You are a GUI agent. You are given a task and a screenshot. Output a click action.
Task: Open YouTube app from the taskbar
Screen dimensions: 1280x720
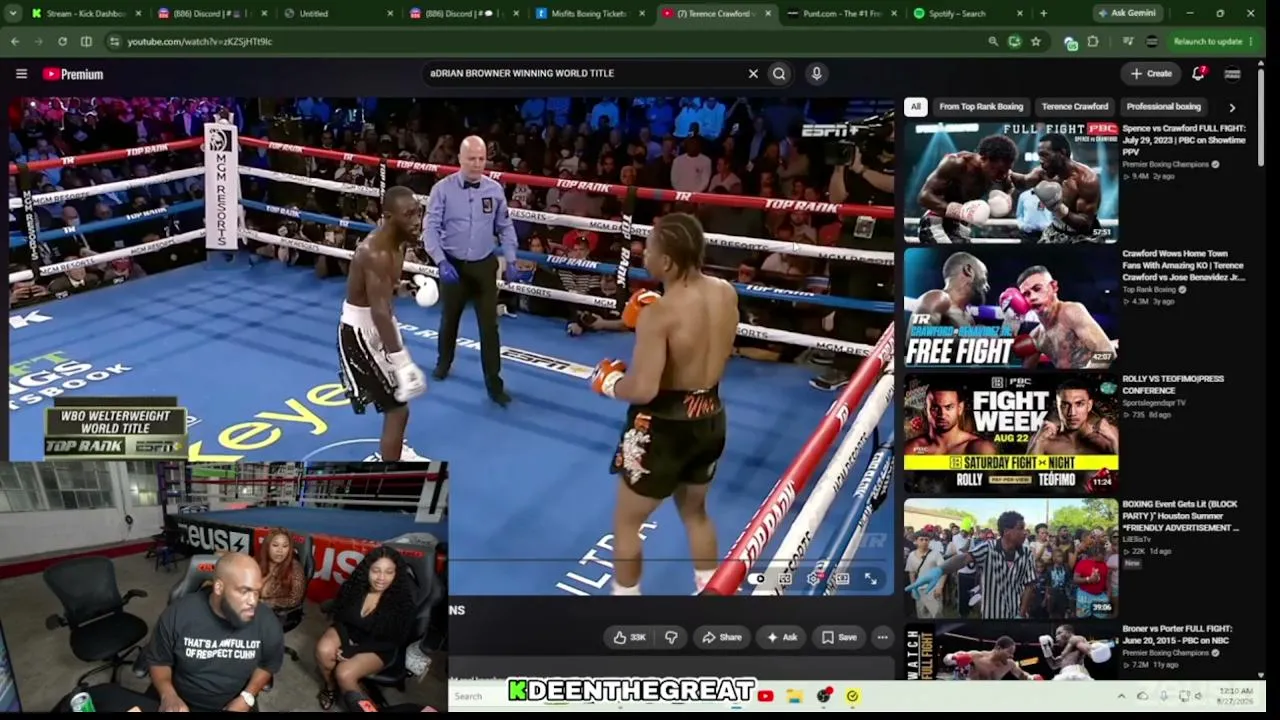point(765,696)
